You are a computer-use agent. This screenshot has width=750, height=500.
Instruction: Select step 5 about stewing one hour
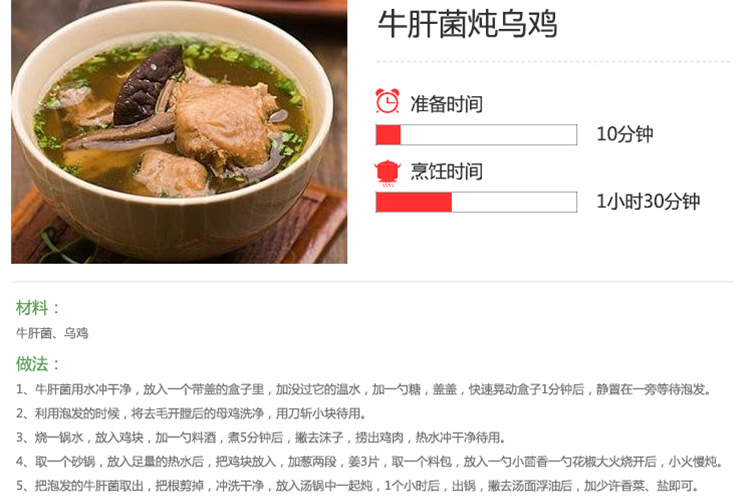(358, 486)
